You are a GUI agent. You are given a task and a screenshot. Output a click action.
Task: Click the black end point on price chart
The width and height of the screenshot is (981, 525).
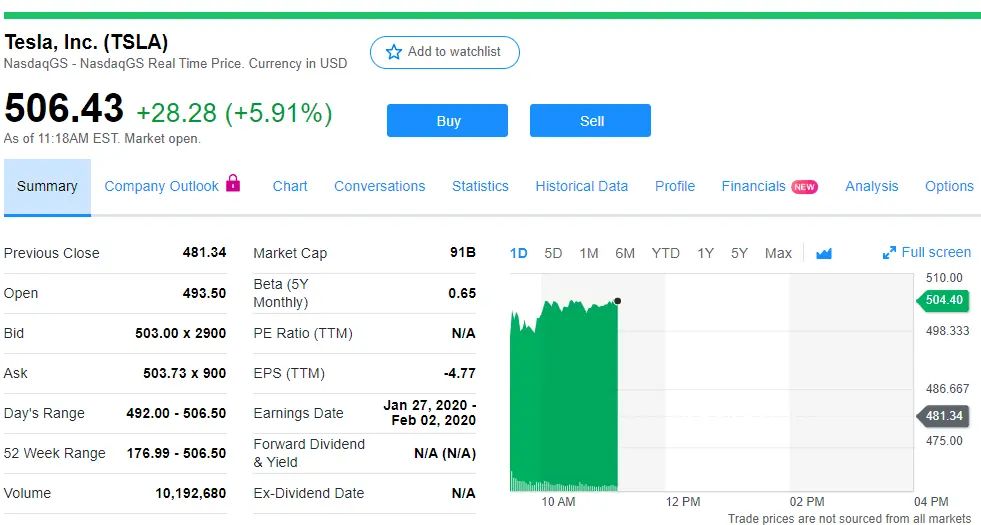618,300
